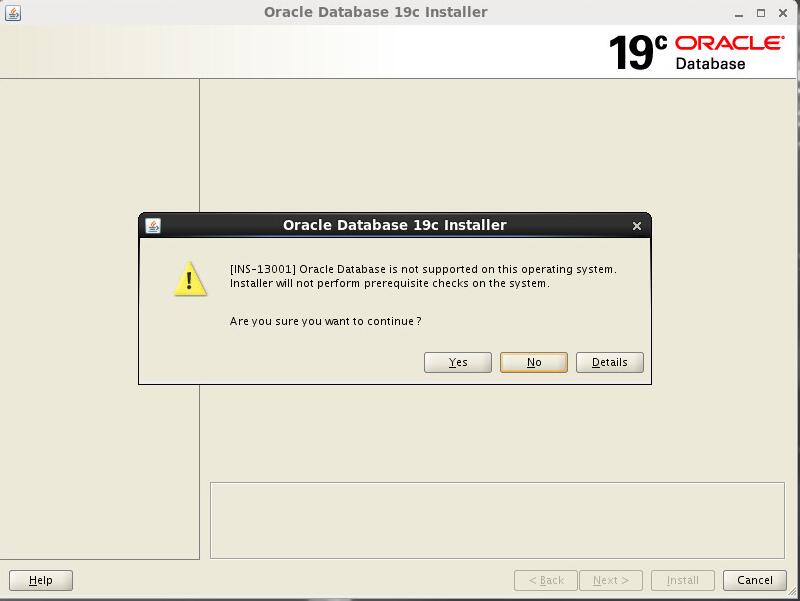Click the yellow warning triangle icon

point(190,279)
